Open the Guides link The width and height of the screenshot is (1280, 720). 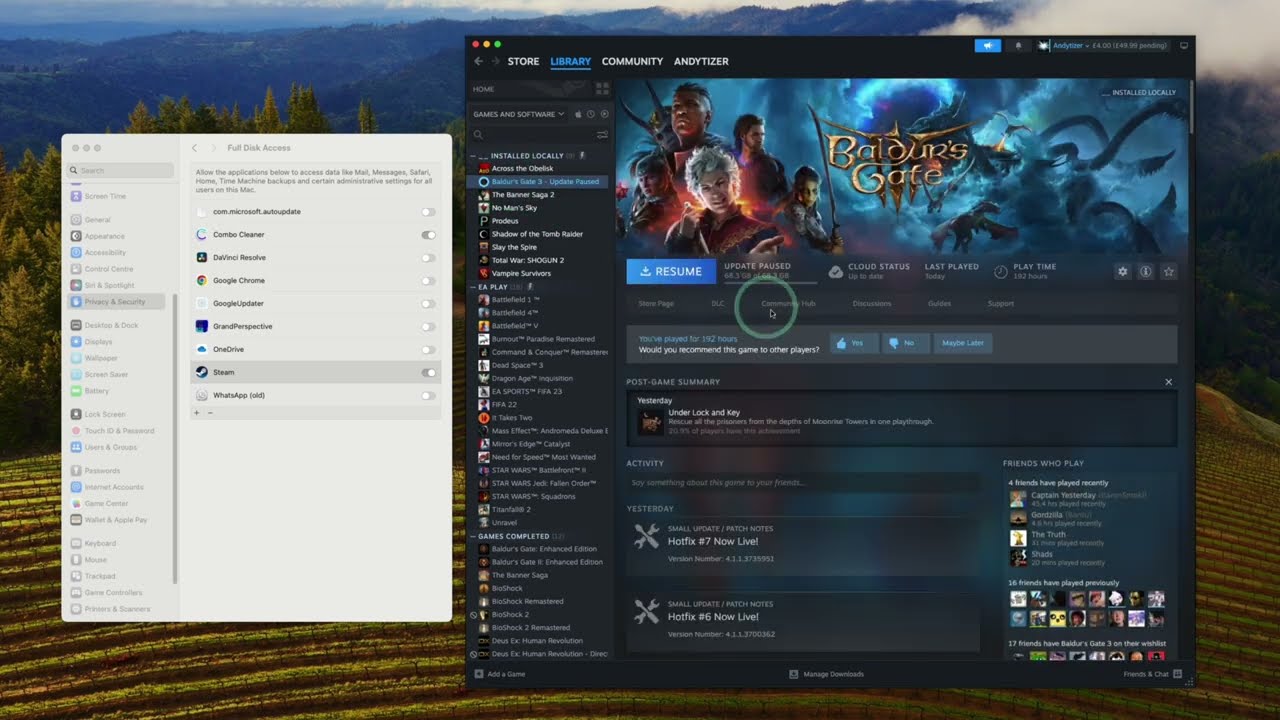pos(939,303)
